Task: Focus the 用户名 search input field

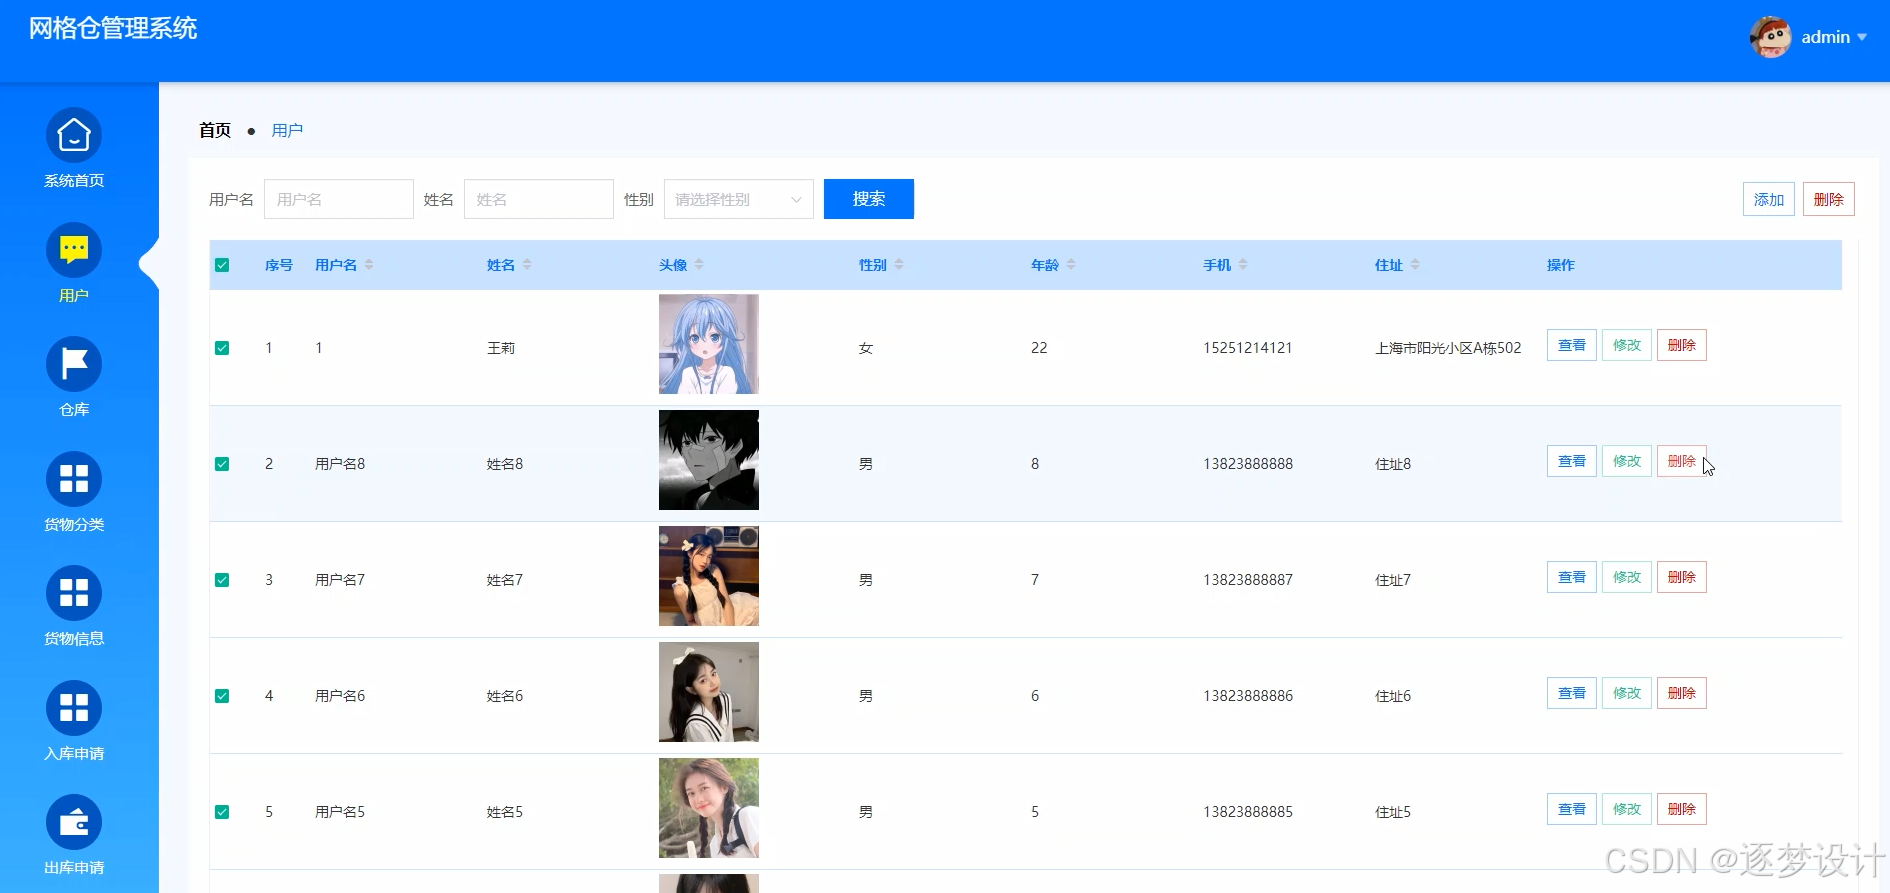Action: coord(339,199)
